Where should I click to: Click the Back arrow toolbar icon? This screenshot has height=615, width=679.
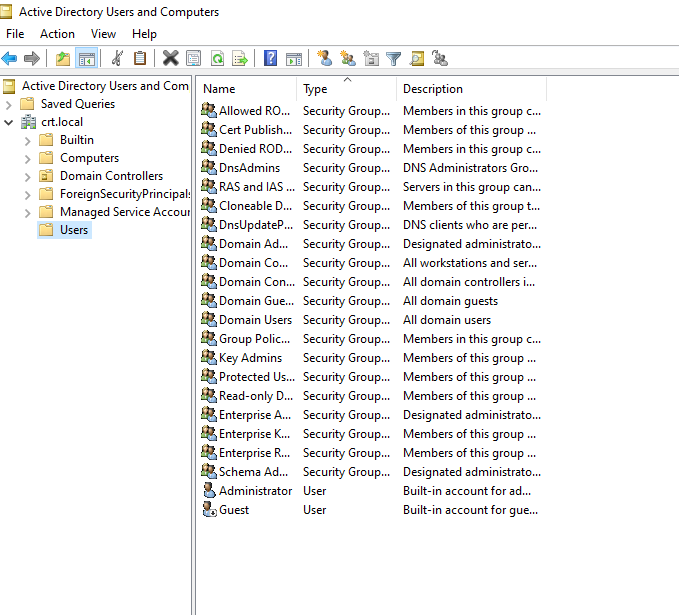click(10, 58)
